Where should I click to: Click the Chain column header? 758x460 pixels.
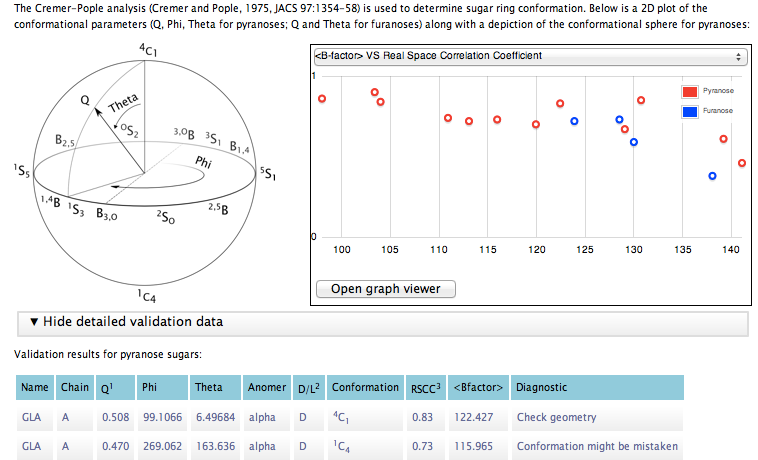tap(75, 388)
